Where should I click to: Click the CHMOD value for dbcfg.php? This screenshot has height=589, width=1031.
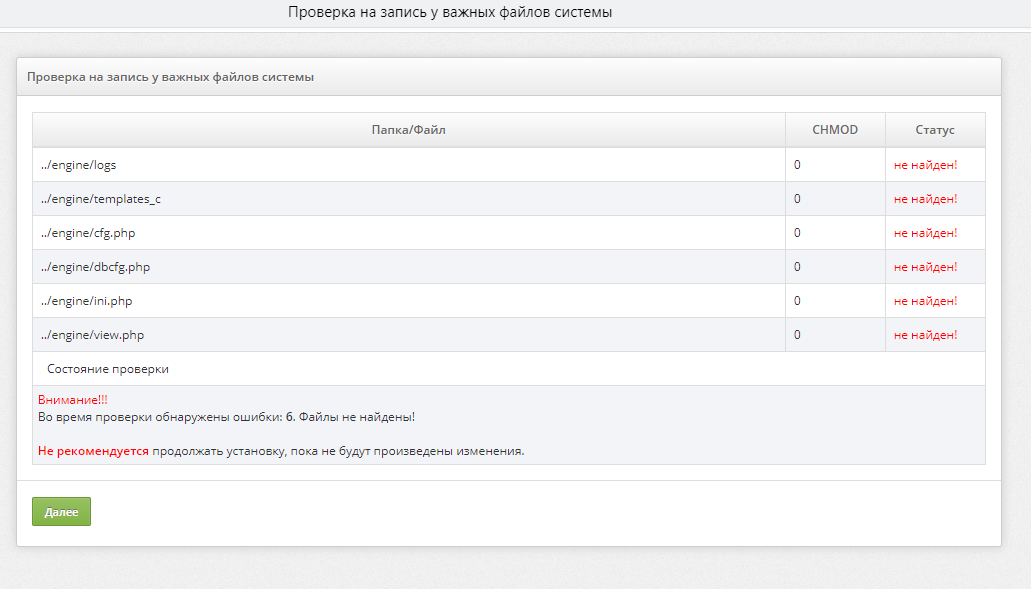click(x=797, y=267)
